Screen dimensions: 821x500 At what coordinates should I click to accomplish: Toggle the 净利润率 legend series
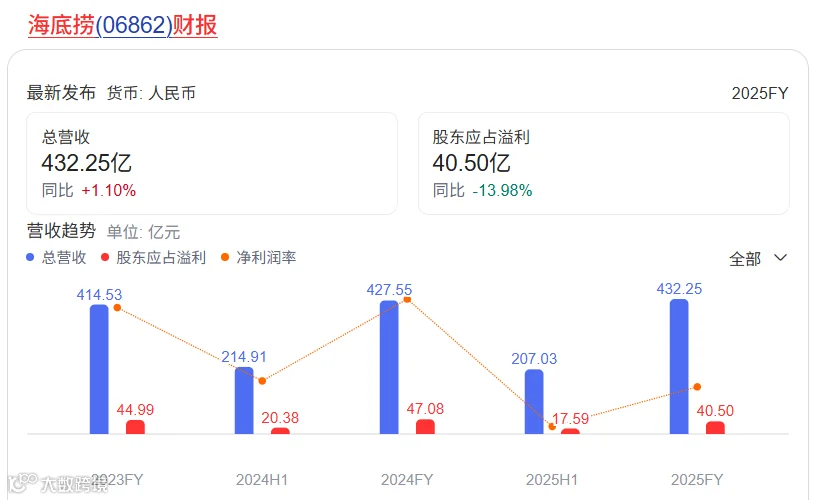[x=258, y=258]
